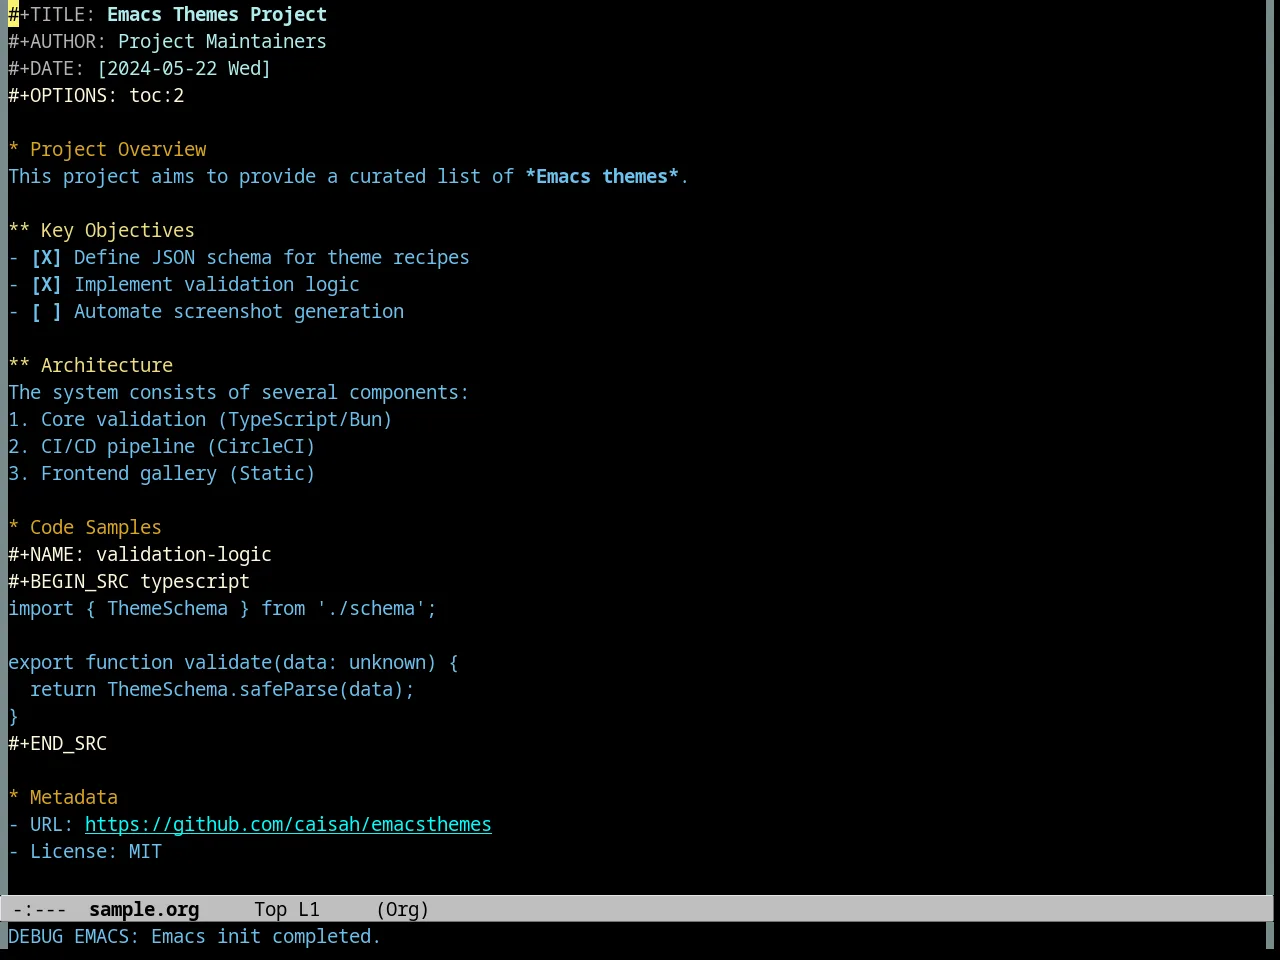The height and width of the screenshot is (960, 1280).
Task: Click the bold '*Emacs themes*' text
Action: pyautogui.click(x=602, y=177)
